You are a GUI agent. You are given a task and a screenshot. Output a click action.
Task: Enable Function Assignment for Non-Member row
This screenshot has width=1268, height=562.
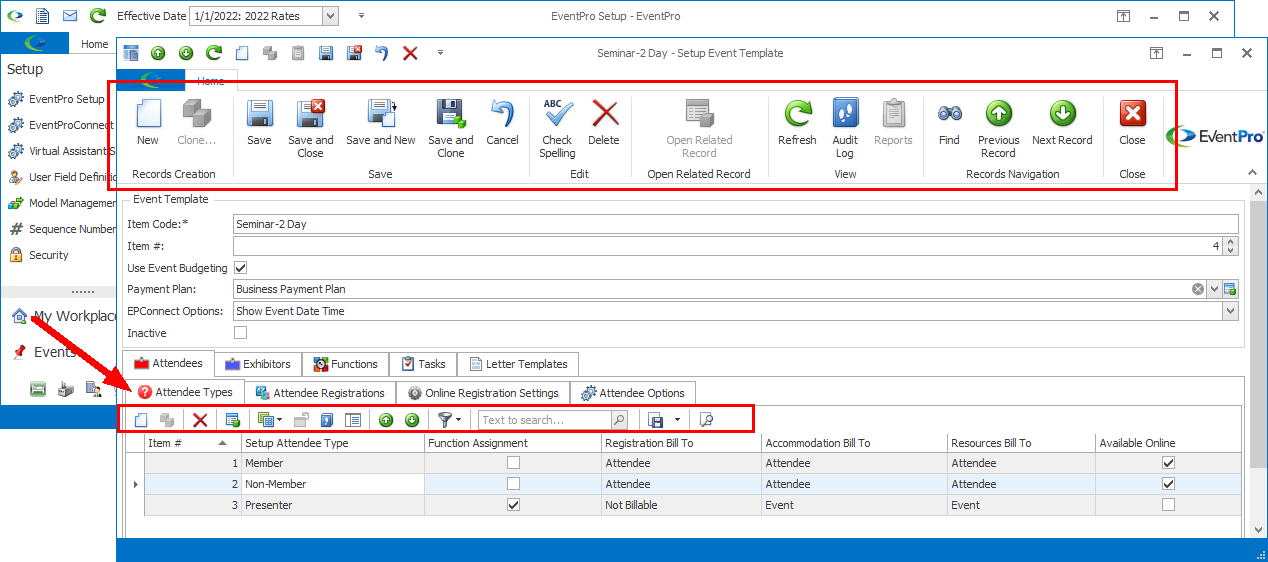point(513,484)
